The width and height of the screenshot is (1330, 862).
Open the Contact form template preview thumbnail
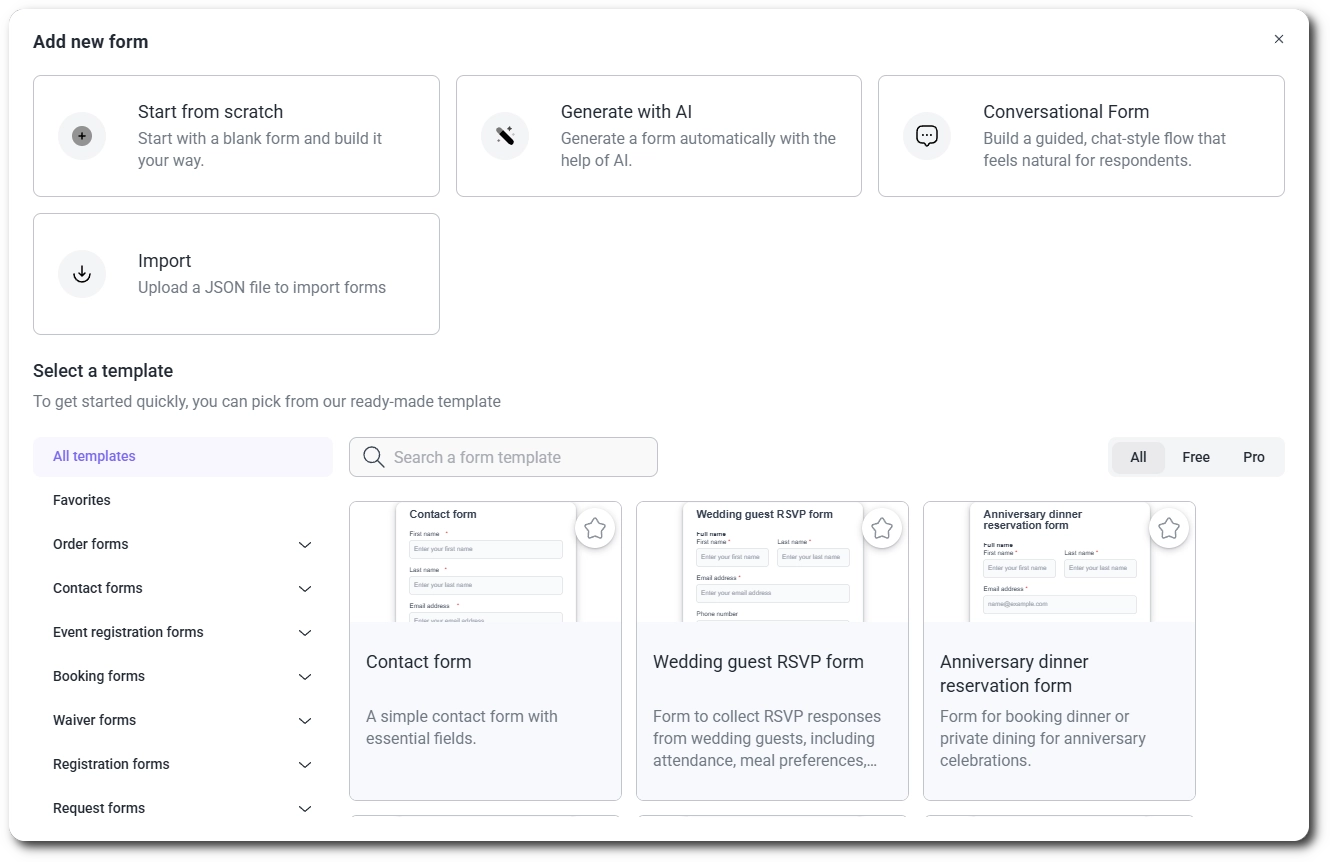point(485,562)
